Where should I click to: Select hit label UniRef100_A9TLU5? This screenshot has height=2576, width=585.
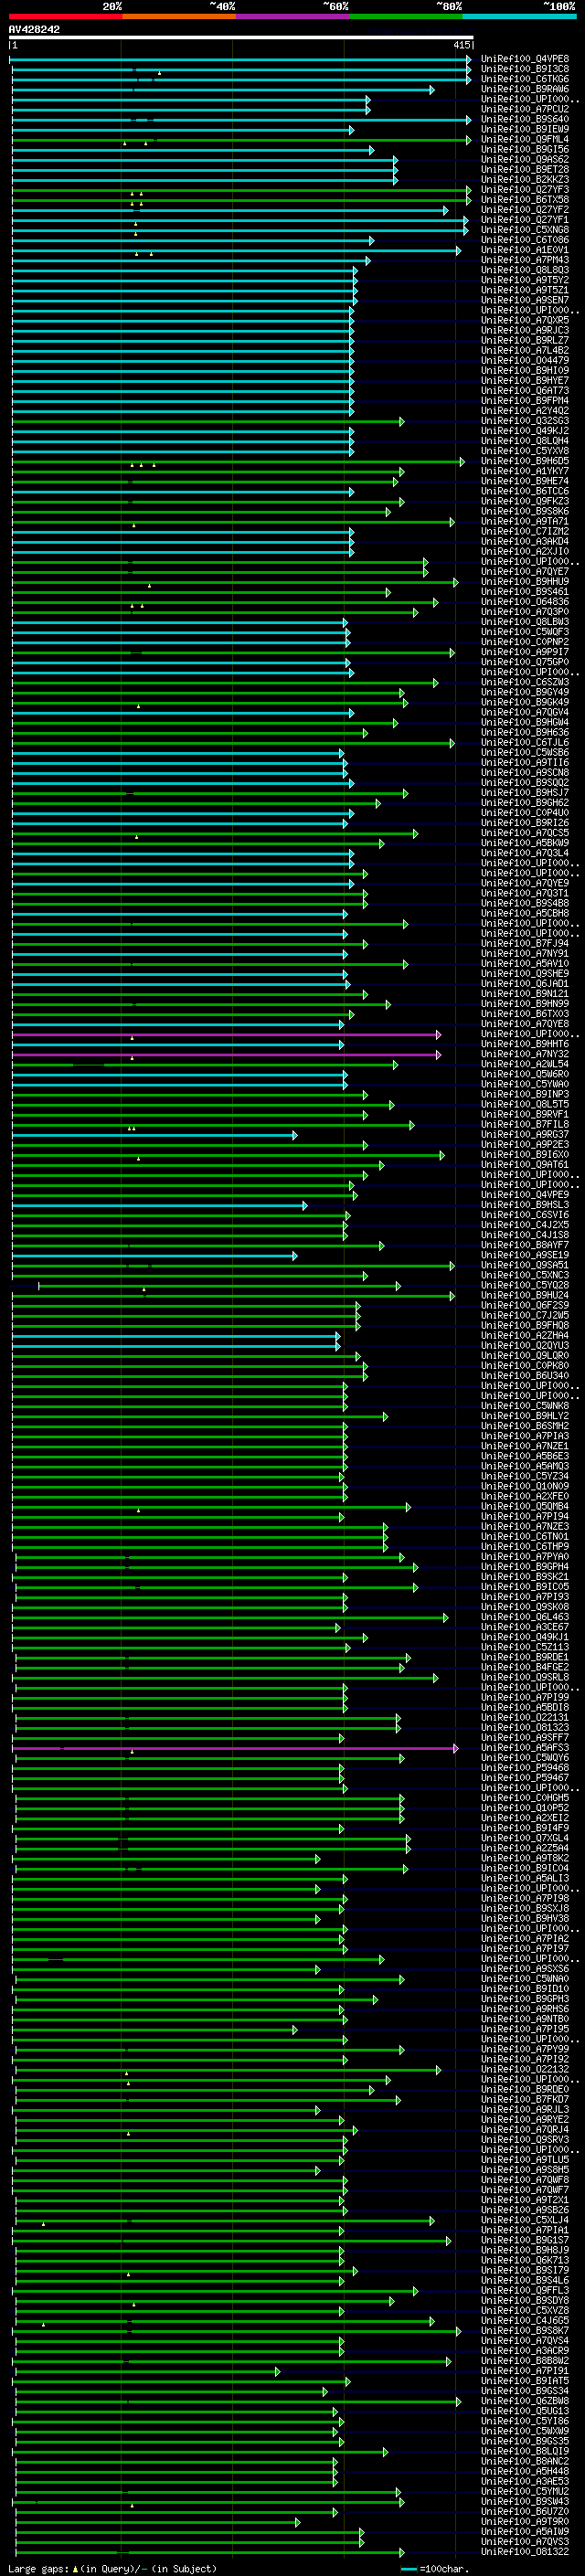(525, 2160)
